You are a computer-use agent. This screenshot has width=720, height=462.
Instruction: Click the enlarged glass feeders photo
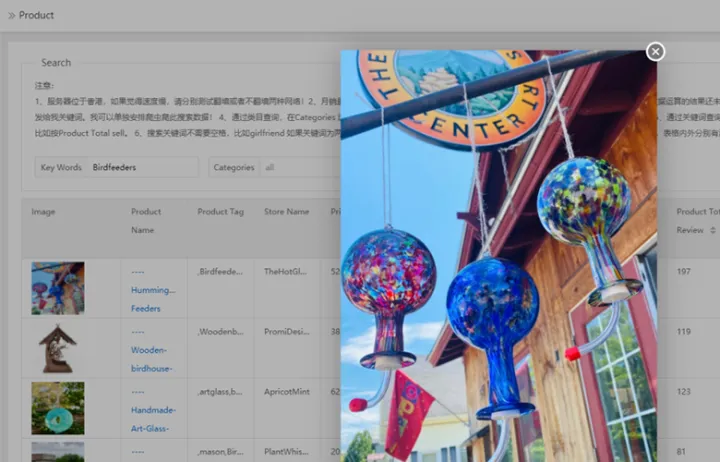click(x=498, y=256)
